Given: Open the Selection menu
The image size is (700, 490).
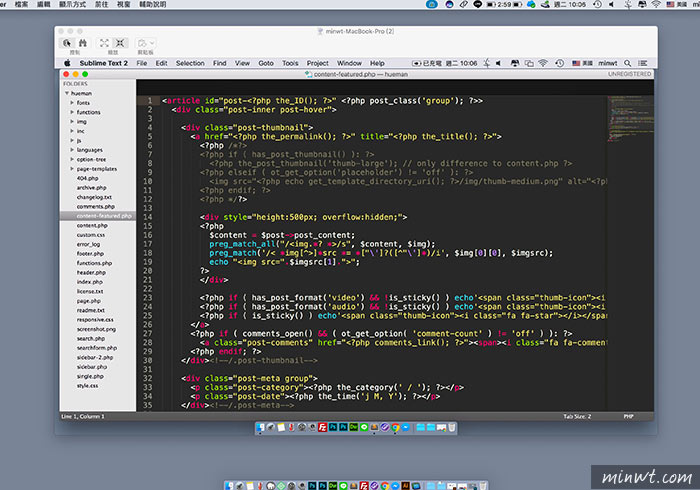Looking at the screenshot, I should tap(190, 63).
